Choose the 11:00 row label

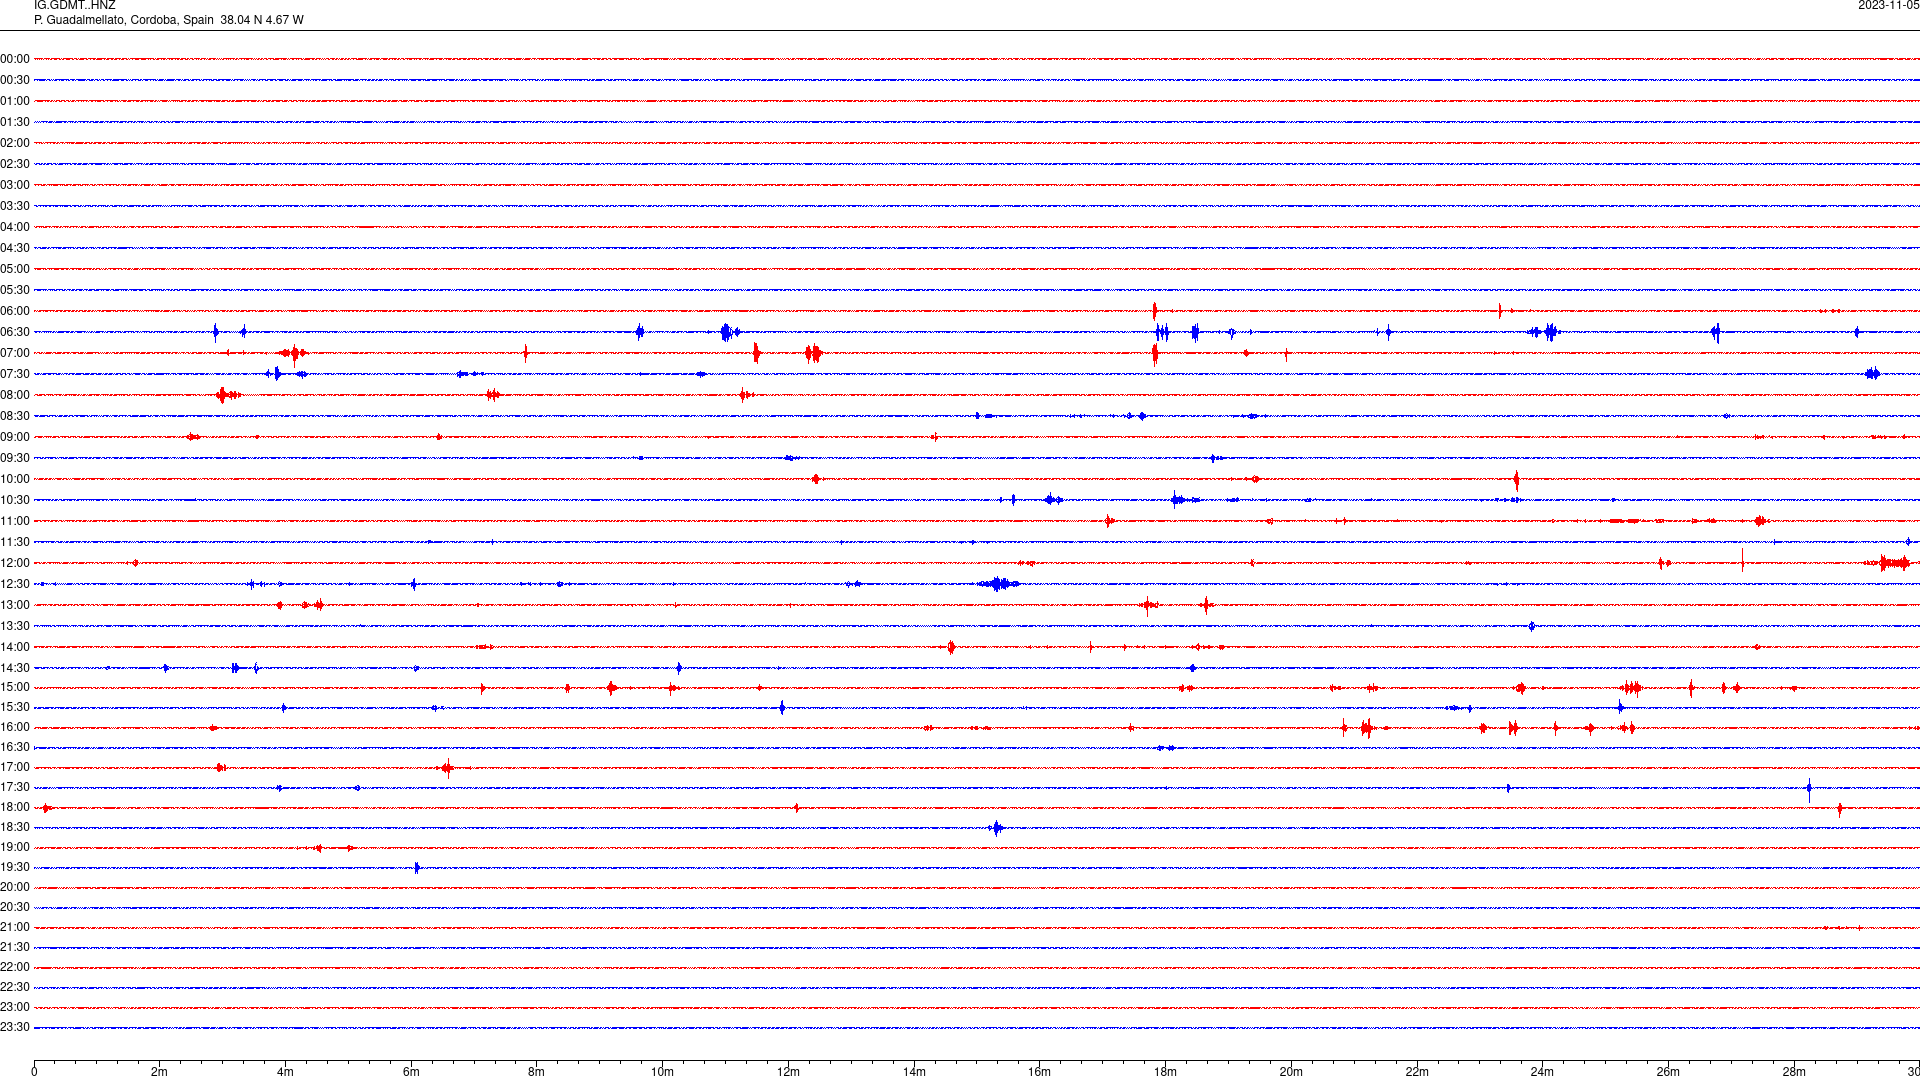[x=15, y=521]
